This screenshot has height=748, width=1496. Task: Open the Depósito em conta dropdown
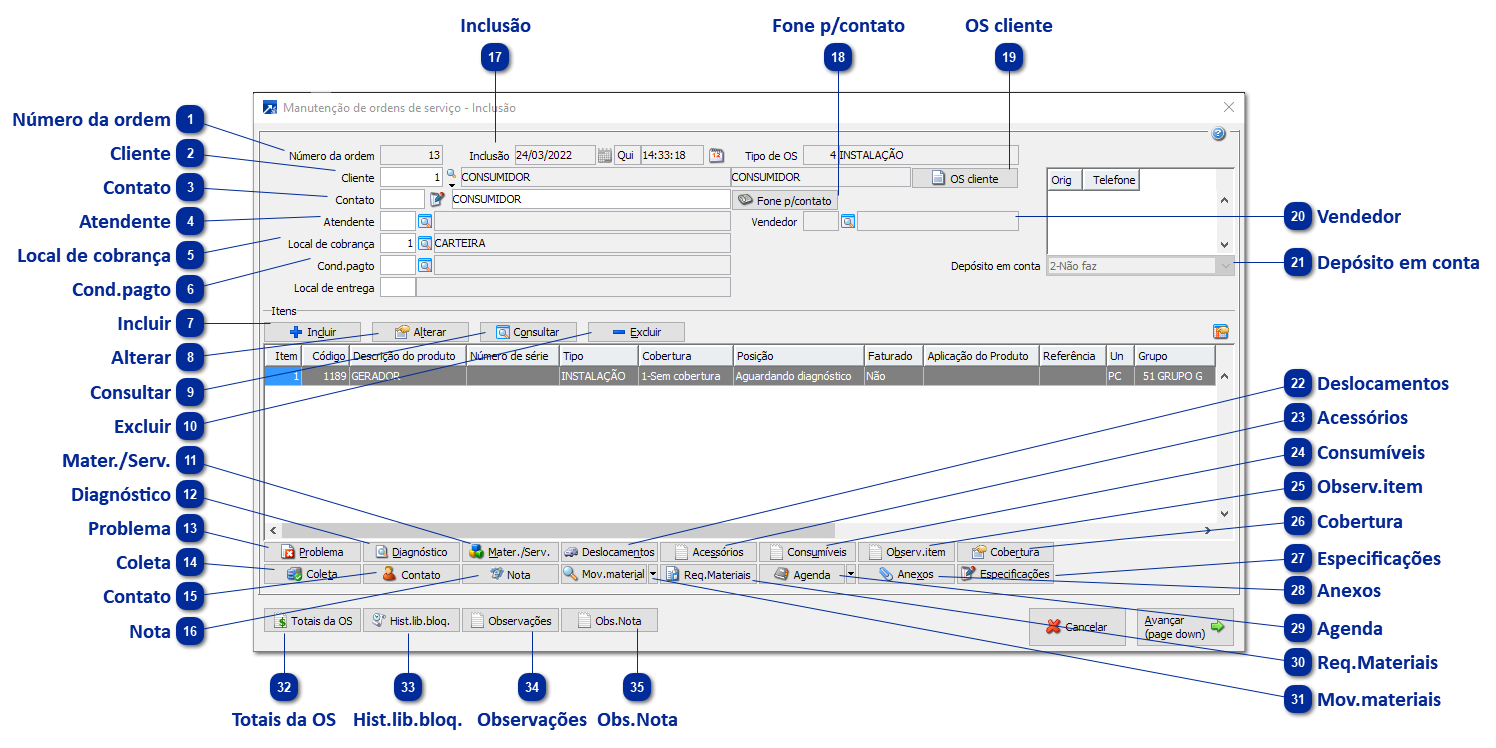(1225, 266)
